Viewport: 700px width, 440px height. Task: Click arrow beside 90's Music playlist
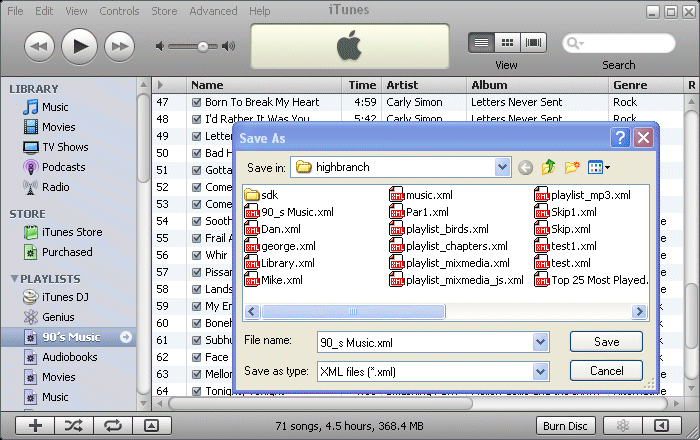click(126, 337)
